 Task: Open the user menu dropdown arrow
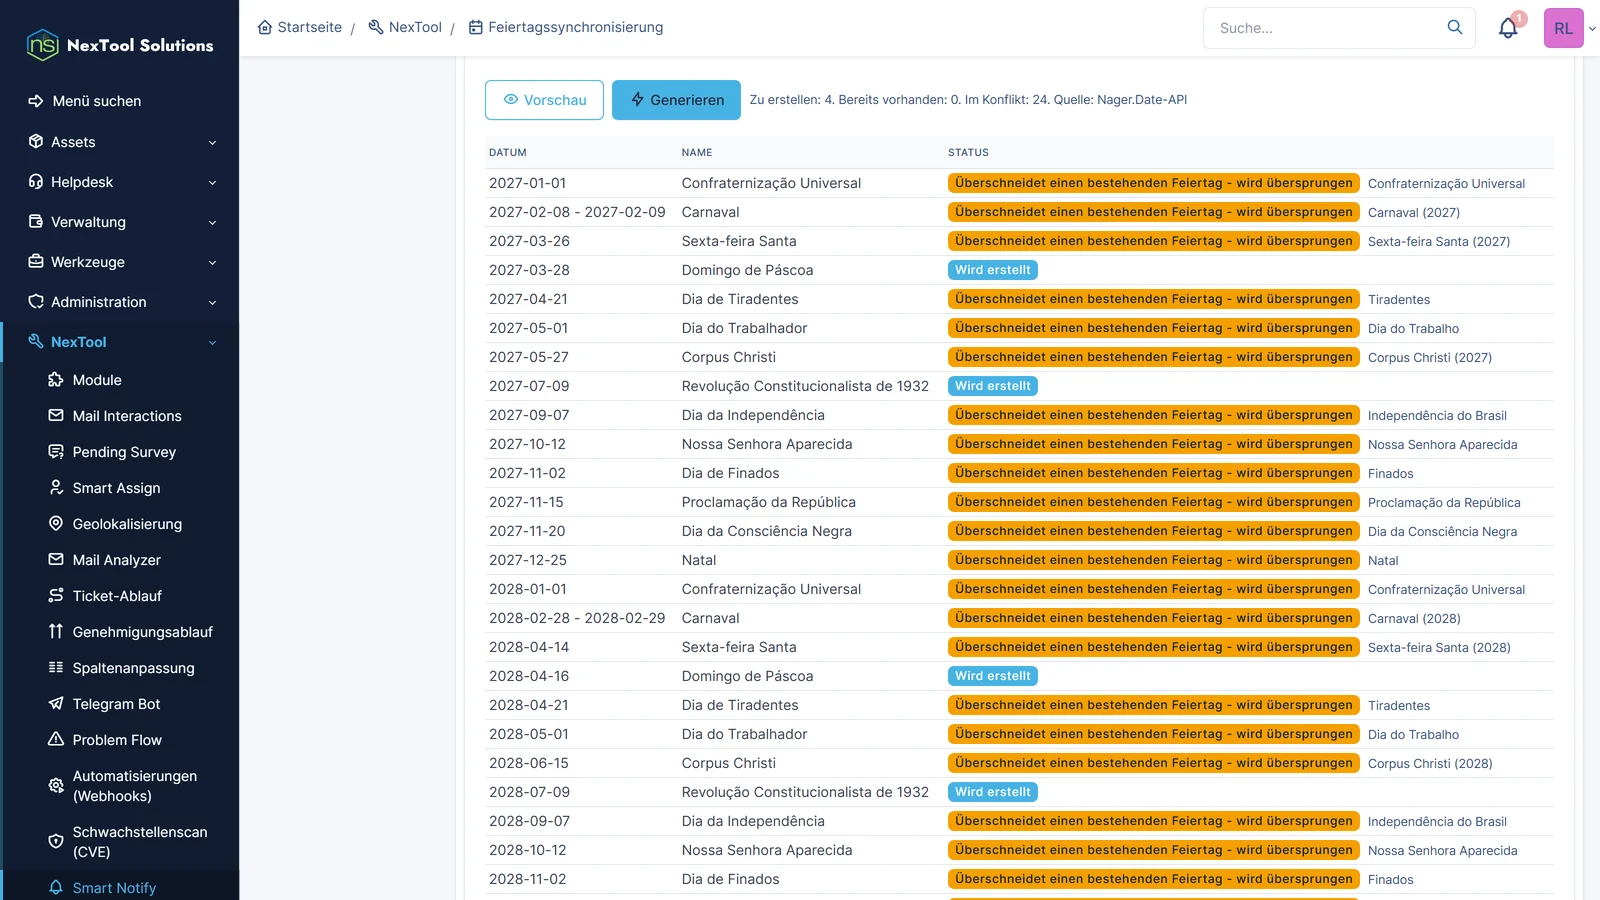tap(1592, 29)
